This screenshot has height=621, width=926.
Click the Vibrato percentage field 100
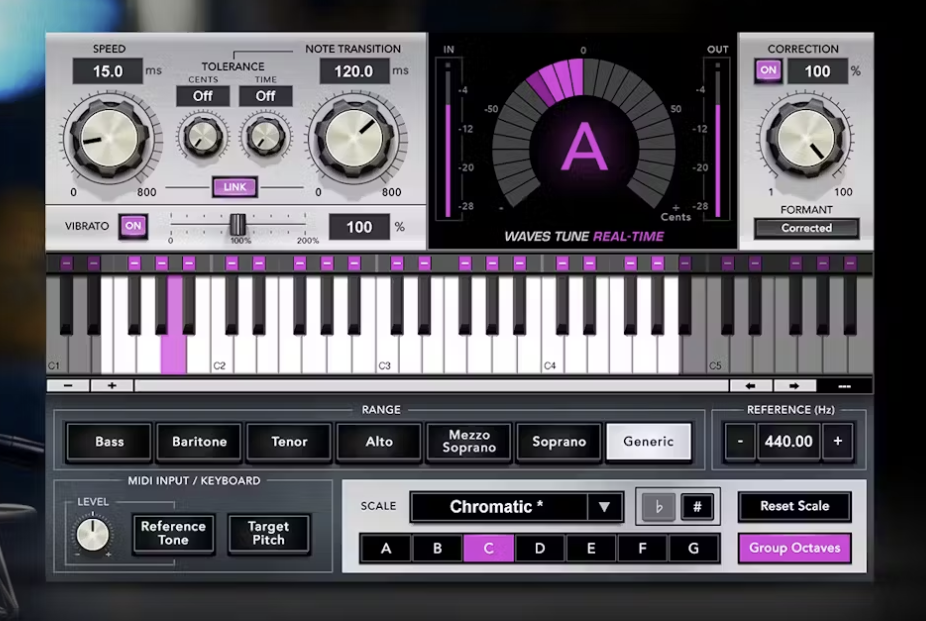[x=359, y=227]
